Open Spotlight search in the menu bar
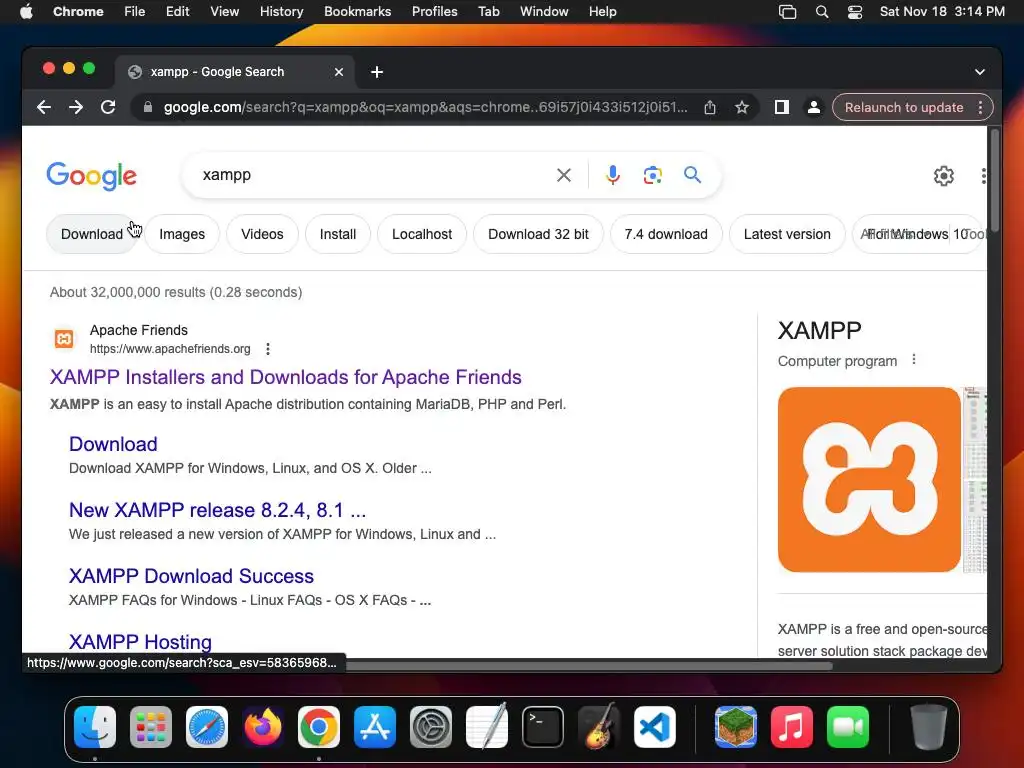Image resolution: width=1024 pixels, height=768 pixels. (822, 12)
